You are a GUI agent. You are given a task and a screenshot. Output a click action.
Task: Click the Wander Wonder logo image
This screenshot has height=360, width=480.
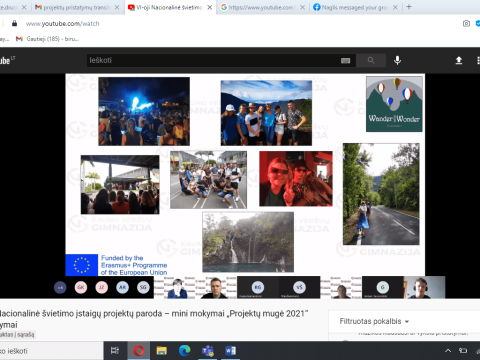(x=394, y=104)
